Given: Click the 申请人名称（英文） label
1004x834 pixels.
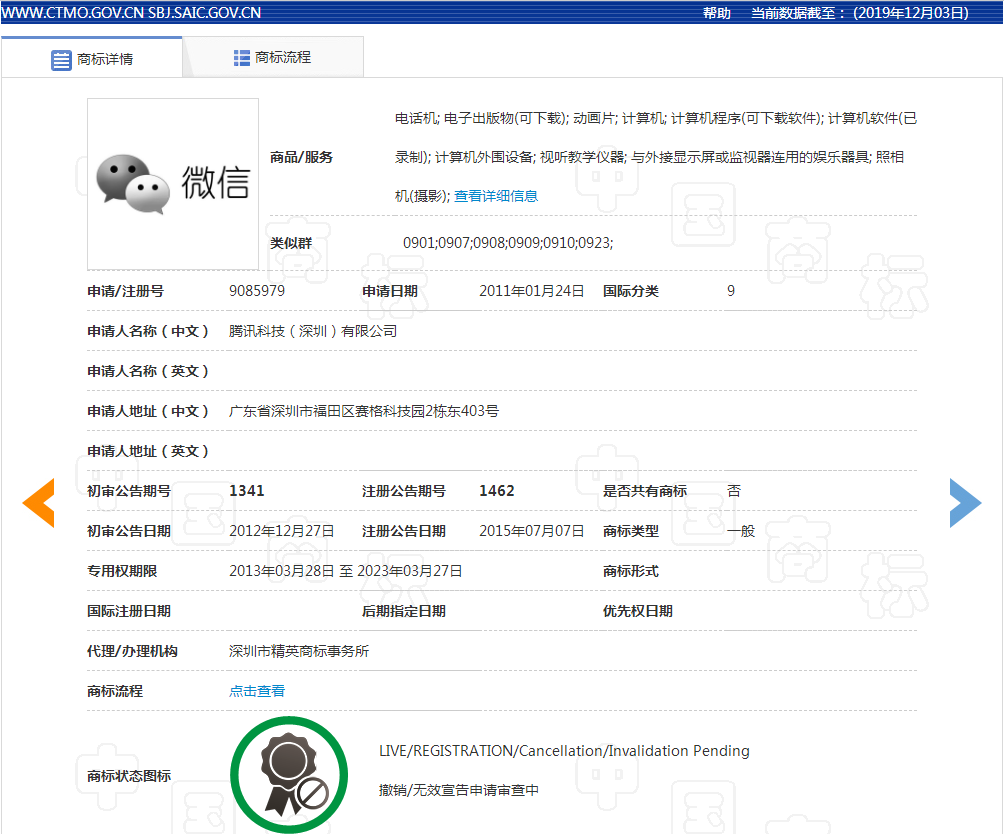Looking at the screenshot, I should [x=148, y=371].
